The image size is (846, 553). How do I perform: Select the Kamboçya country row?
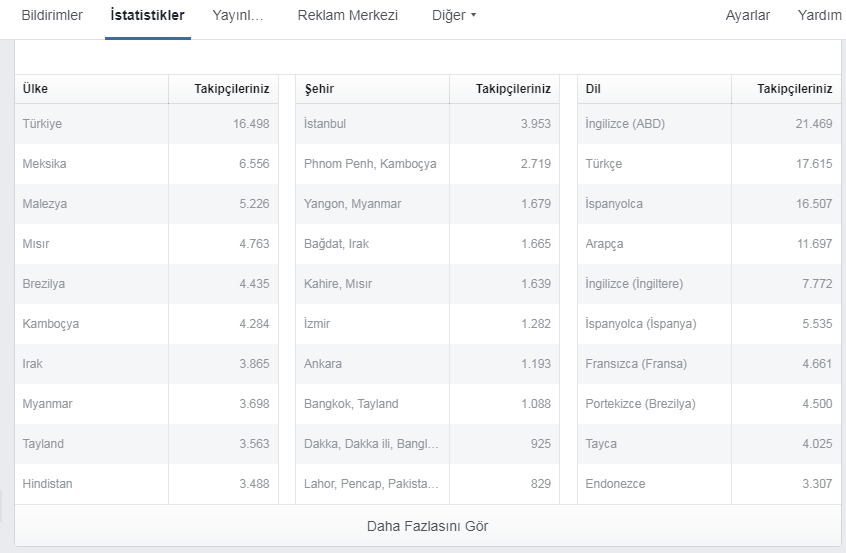pyautogui.click(x=146, y=323)
